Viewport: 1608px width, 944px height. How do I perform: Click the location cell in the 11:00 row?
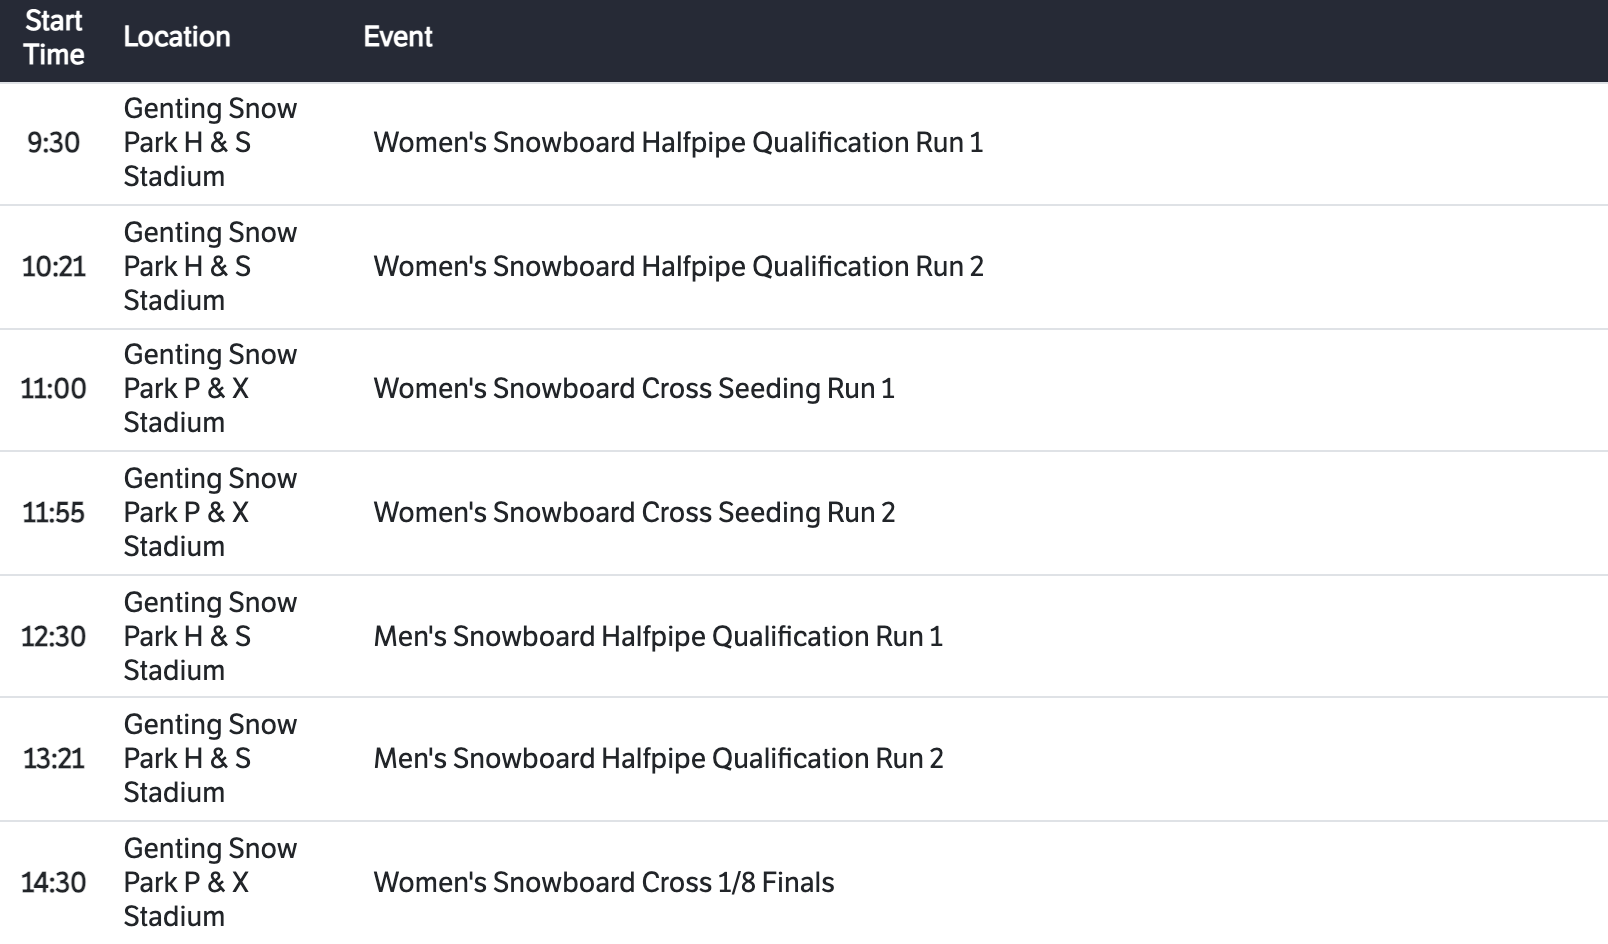pos(210,389)
